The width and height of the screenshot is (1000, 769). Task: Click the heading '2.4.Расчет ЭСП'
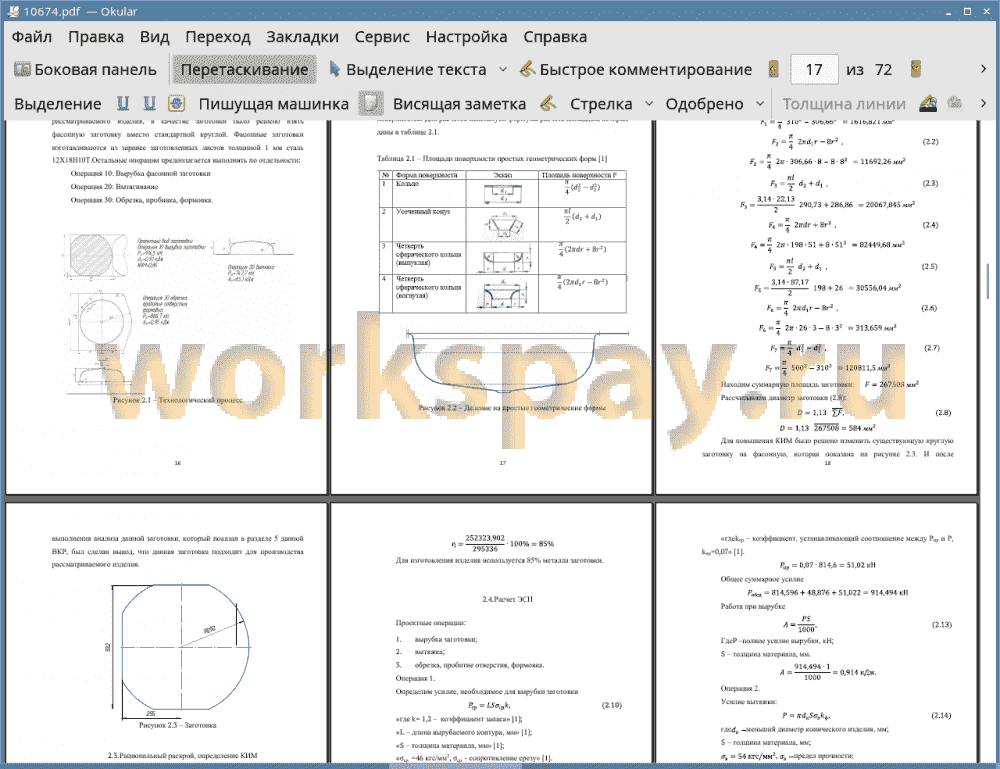pyautogui.click(x=507, y=599)
